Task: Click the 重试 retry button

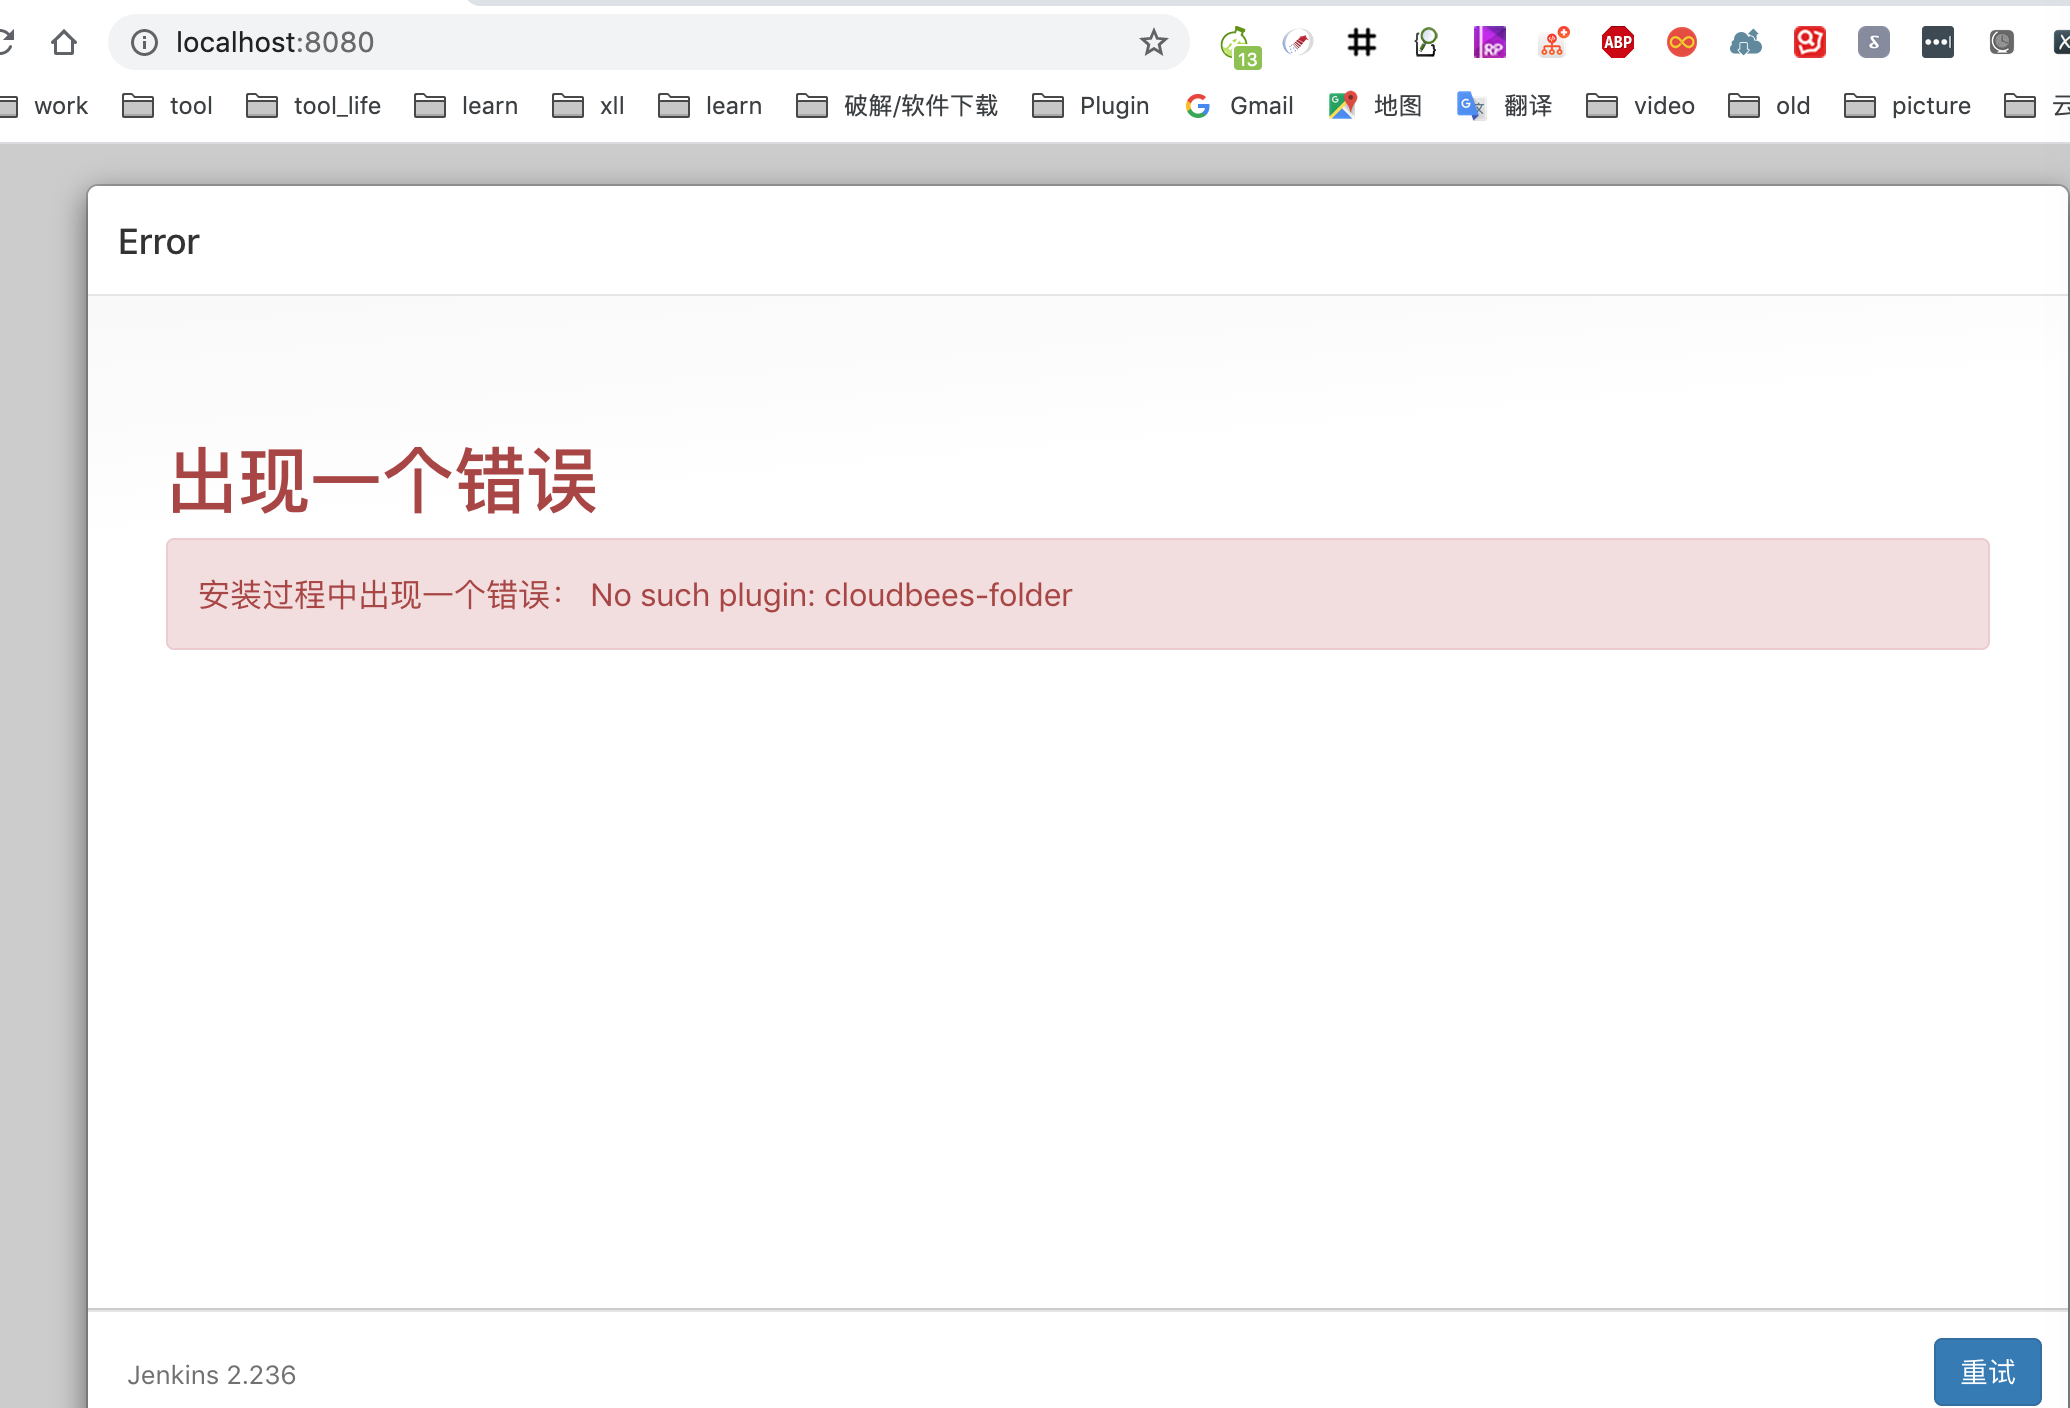Action: [x=1986, y=1372]
